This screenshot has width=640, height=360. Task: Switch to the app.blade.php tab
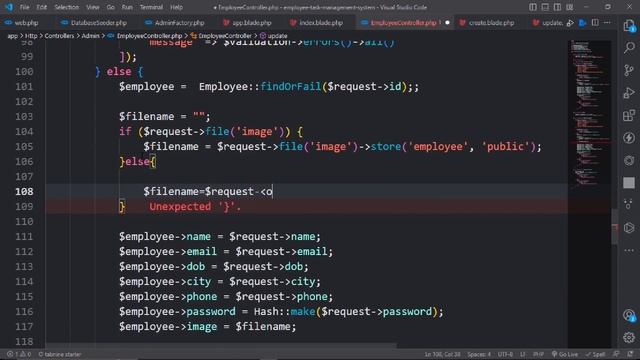click(247, 23)
